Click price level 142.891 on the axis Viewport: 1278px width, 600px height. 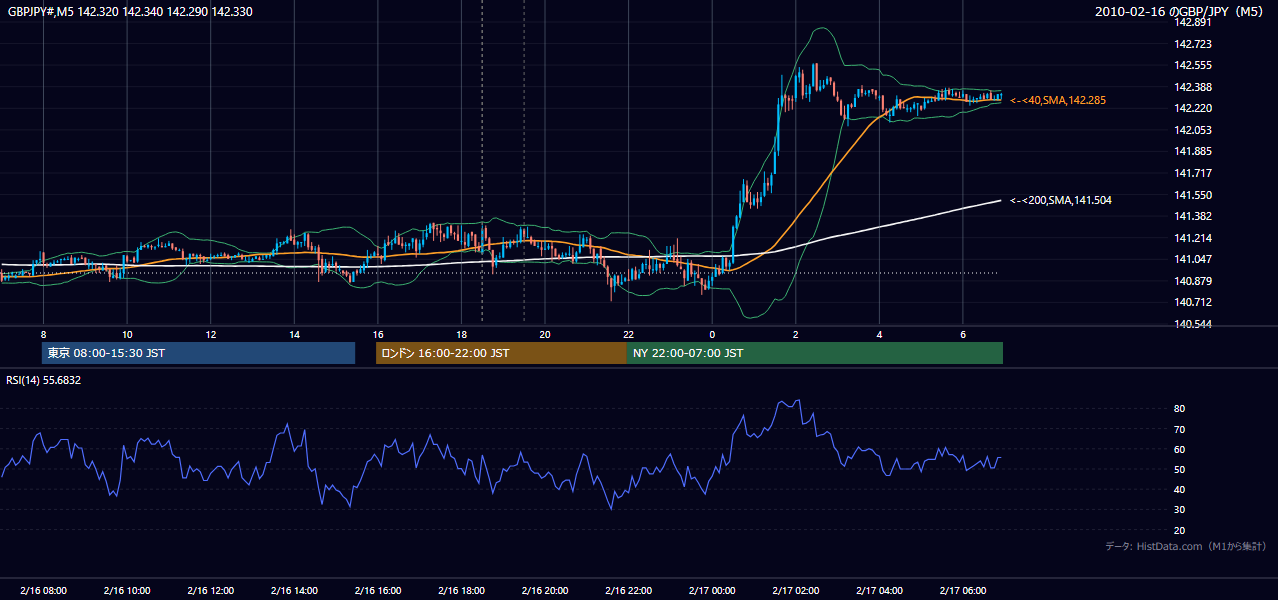coord(1192,22)
